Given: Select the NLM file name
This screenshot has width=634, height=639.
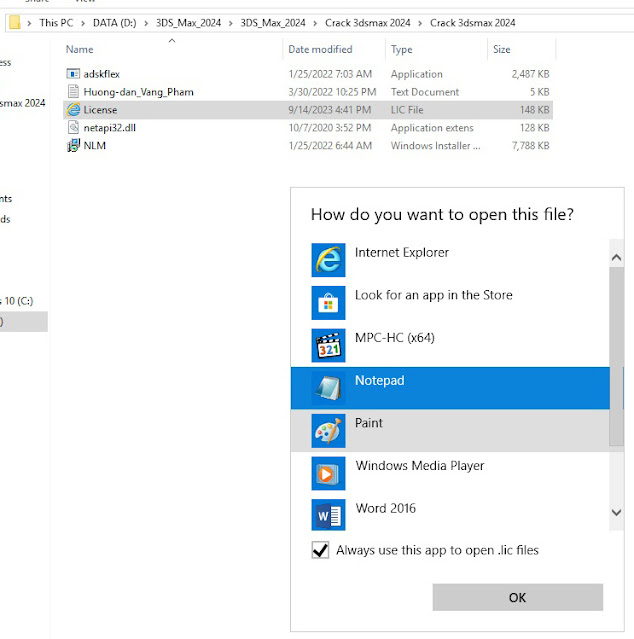Looking at the screenshot, I should tap(95, 145).
